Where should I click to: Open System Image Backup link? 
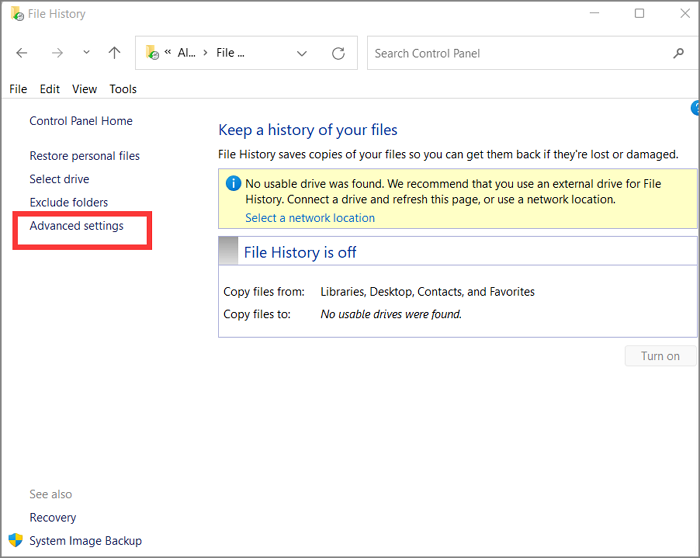tap(86, 541)
